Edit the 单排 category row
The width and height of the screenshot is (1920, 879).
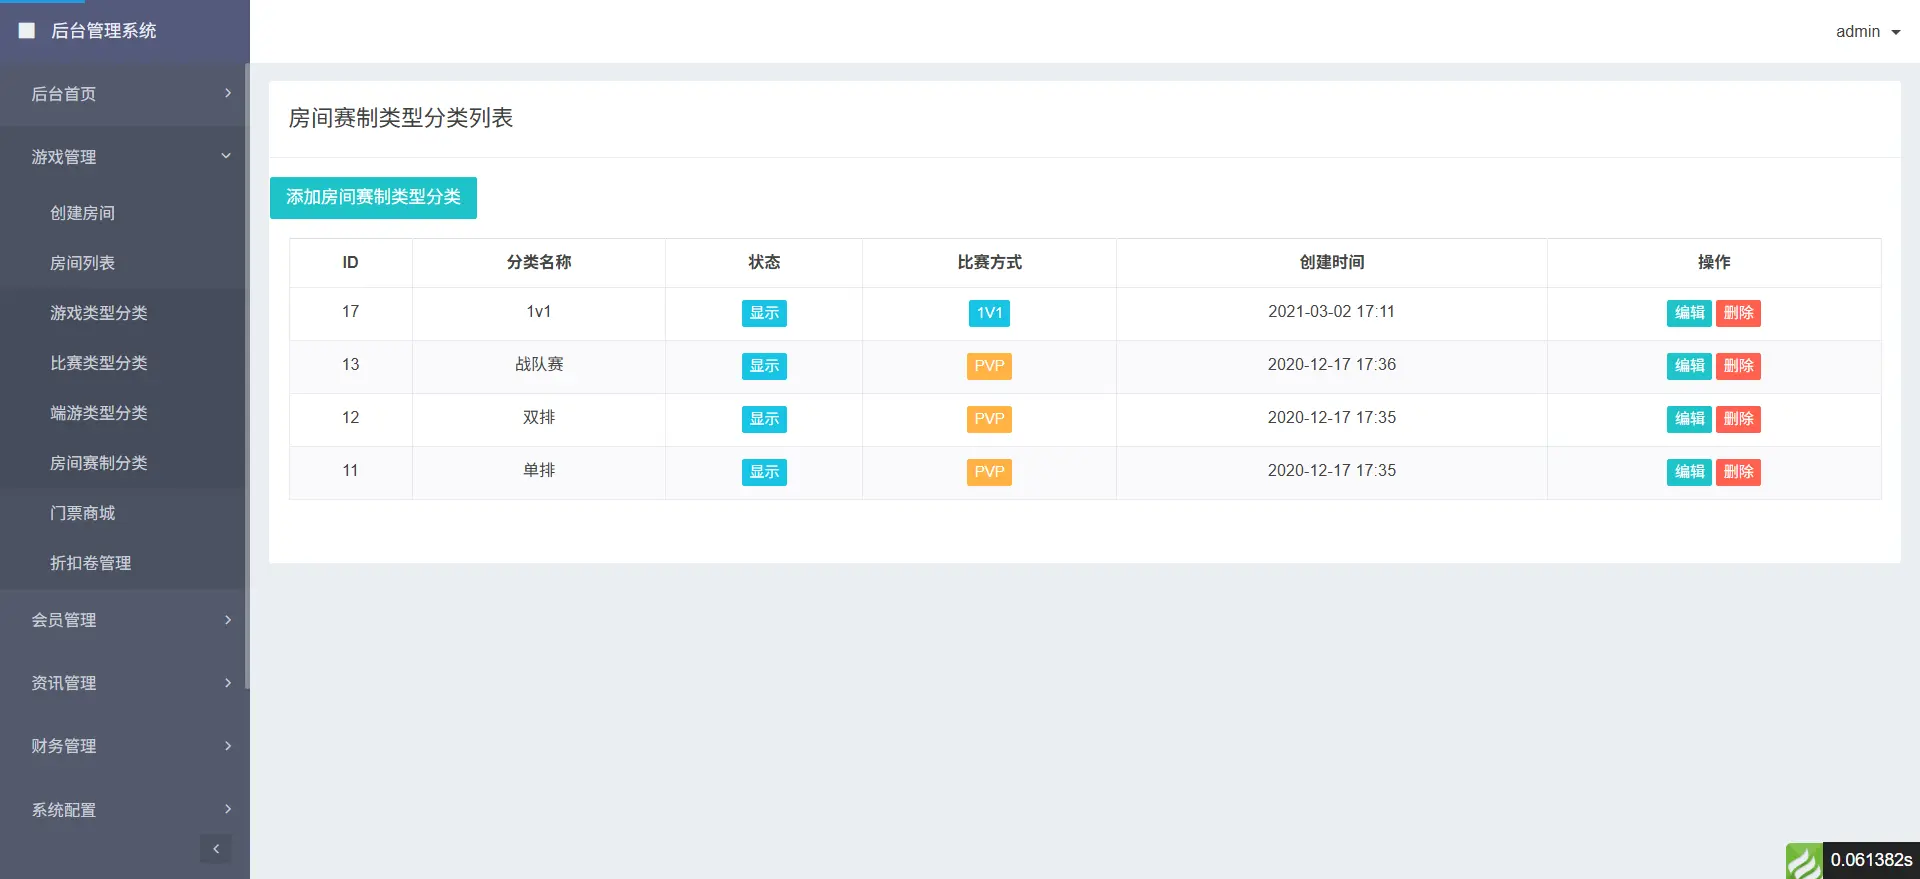click(x=1689, y=472)
